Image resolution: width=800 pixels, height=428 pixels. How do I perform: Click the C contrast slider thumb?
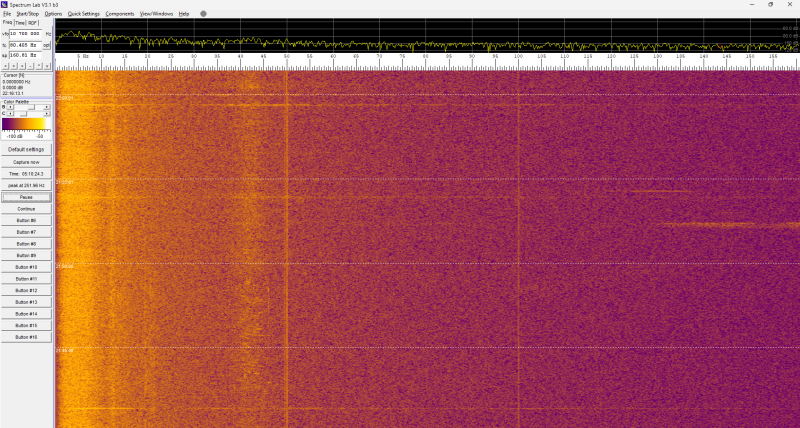pyautogui.click(x=23, y=113)
